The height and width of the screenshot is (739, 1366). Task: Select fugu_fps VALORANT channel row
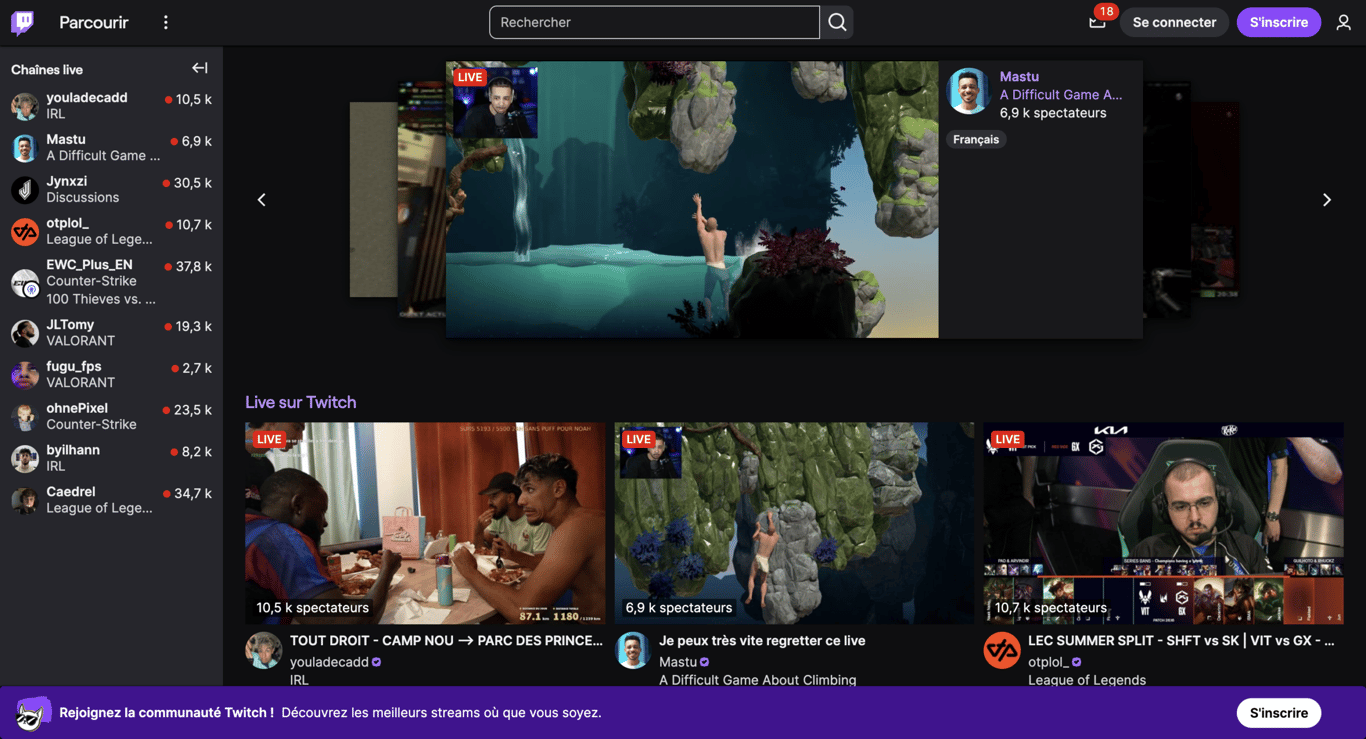pos(111,375)
